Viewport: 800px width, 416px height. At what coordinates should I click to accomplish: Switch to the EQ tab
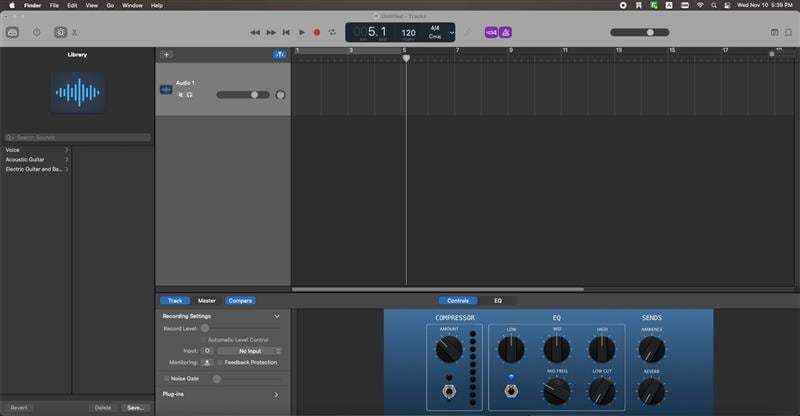click(498, 301)
